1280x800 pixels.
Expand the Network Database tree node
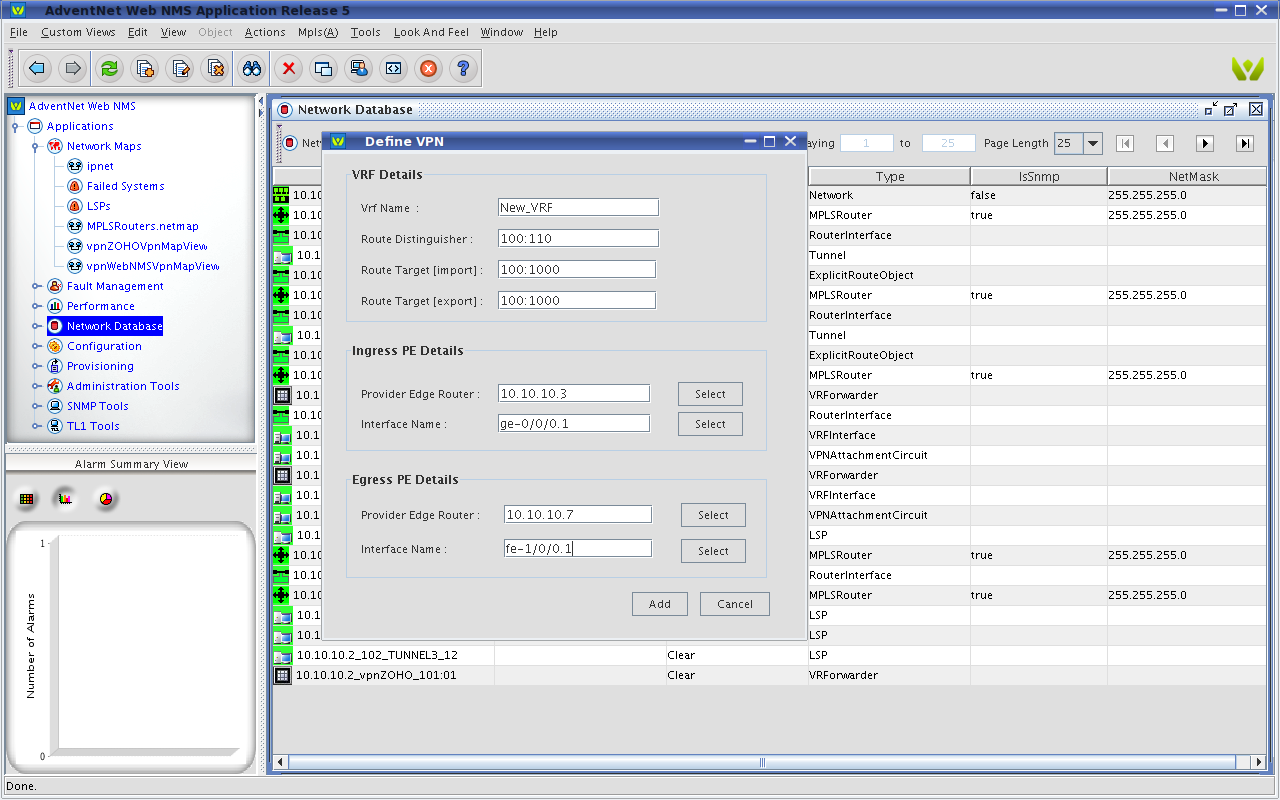pos(35,327)
